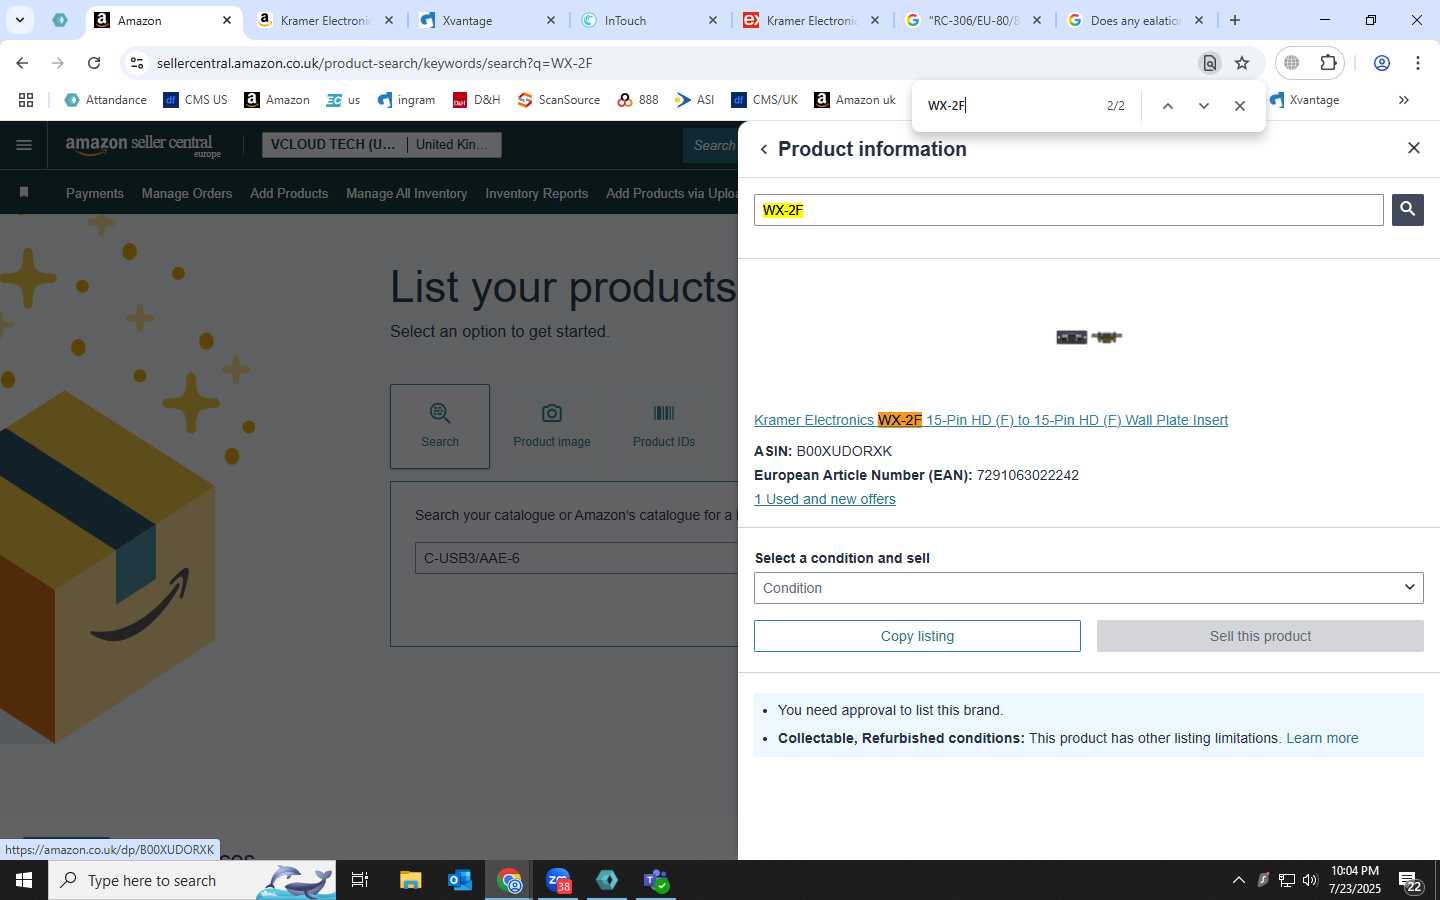This screenshot has height=900, width=1440.
Task: Open File Explorer from taskbar
Action: pyautogui.click(x=411, y=880)
